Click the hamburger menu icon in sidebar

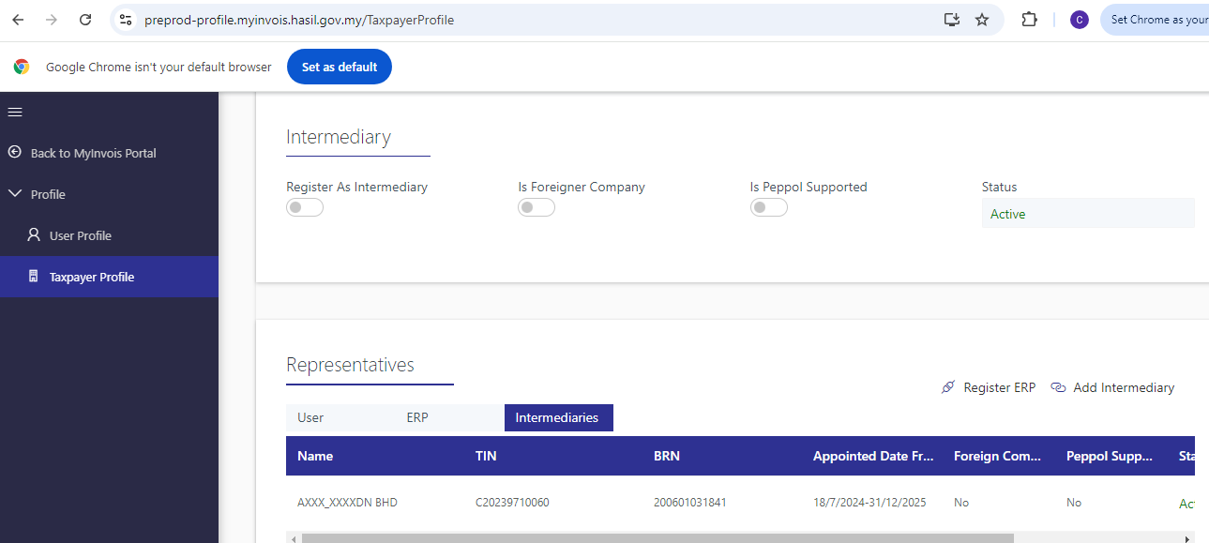(15, 112)
